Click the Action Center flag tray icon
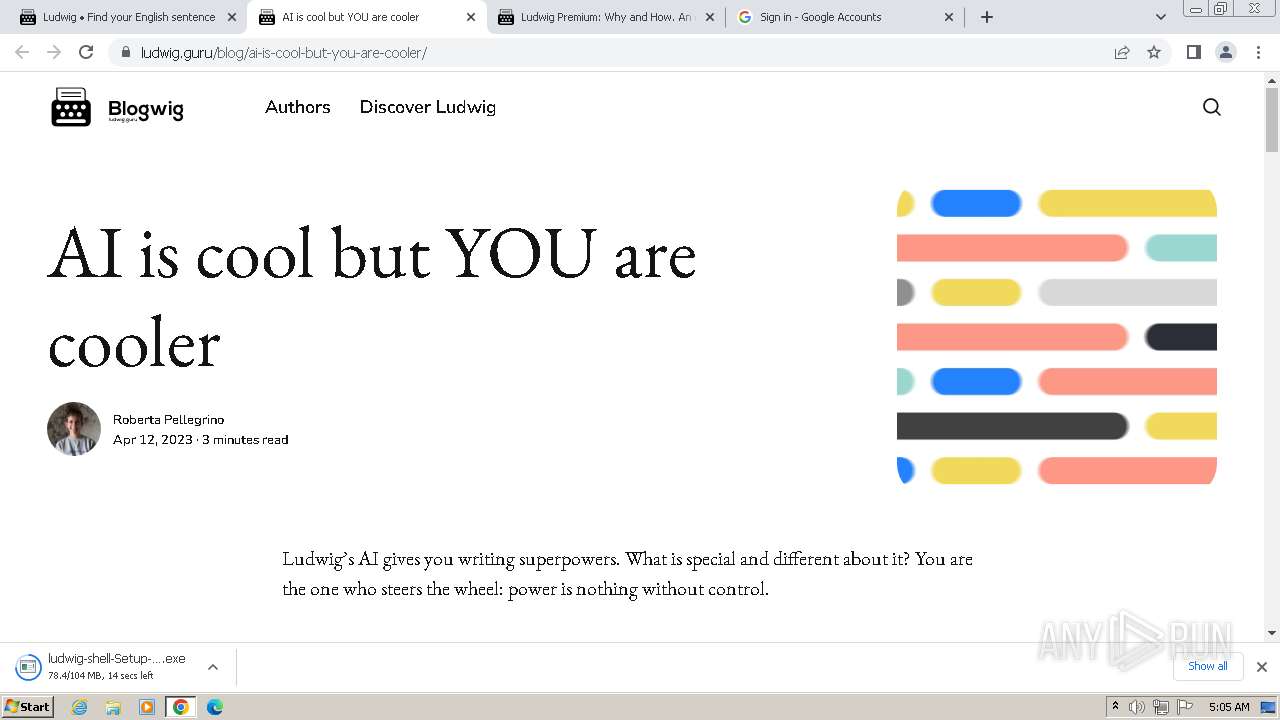Image resolution: width=1280 pixels, height=720 pixels. (x=1185, y=707)
